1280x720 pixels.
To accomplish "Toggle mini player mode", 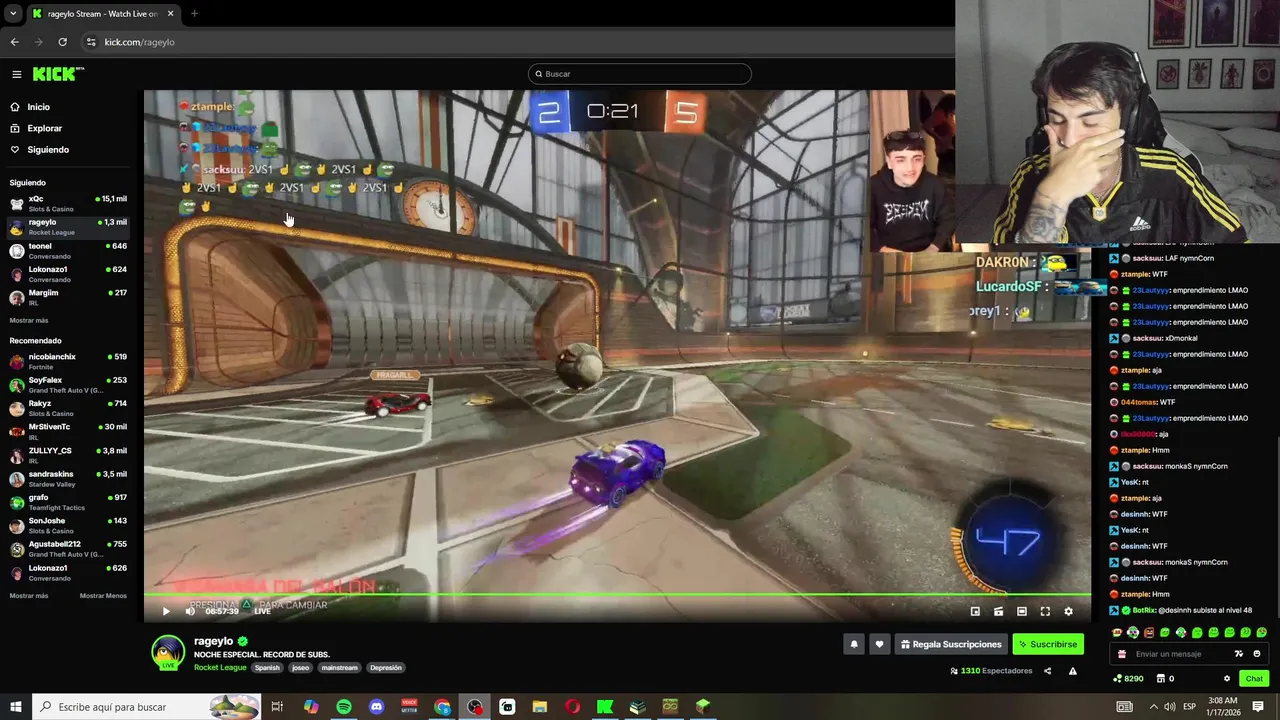I will pos(998,611).
